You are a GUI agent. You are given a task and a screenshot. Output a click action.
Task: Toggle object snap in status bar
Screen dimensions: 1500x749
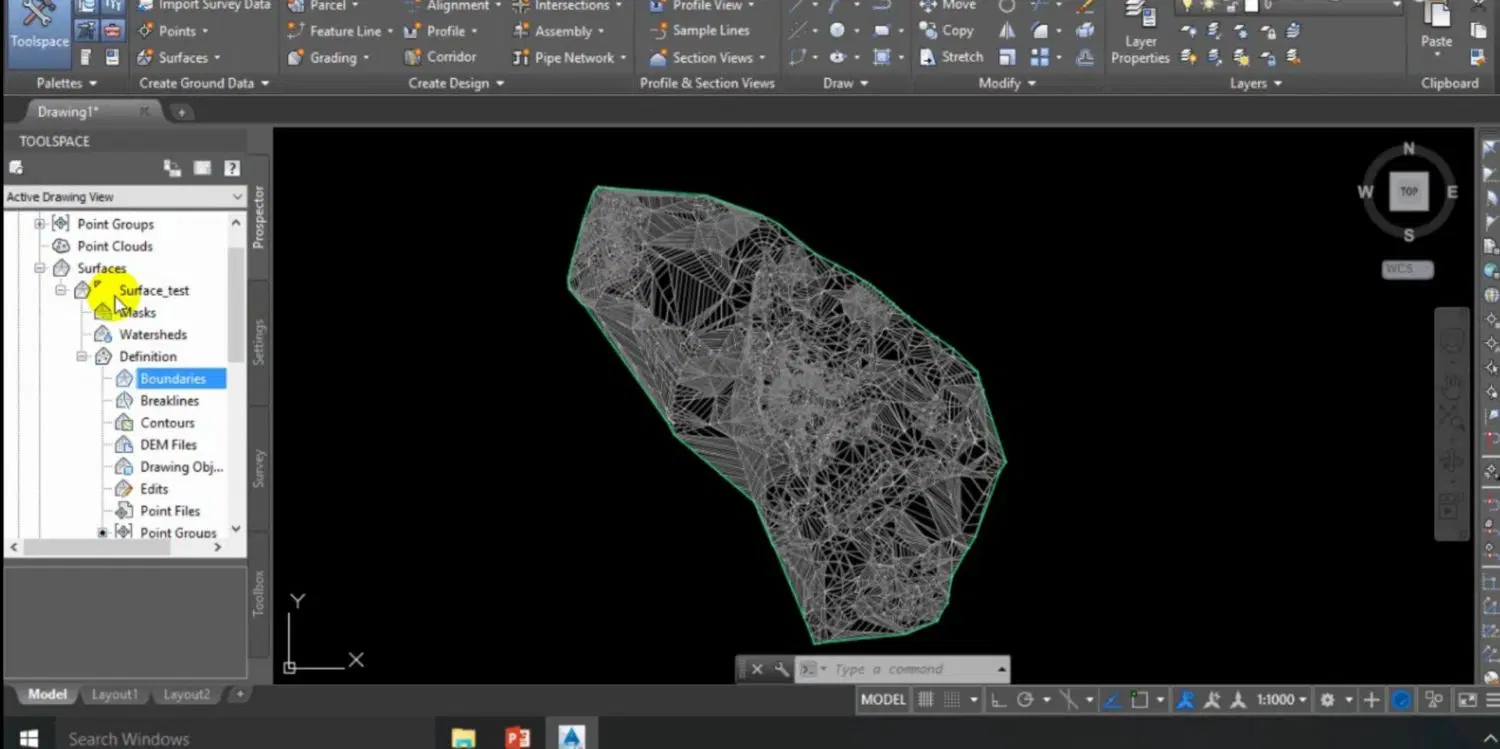[1139, 700]
